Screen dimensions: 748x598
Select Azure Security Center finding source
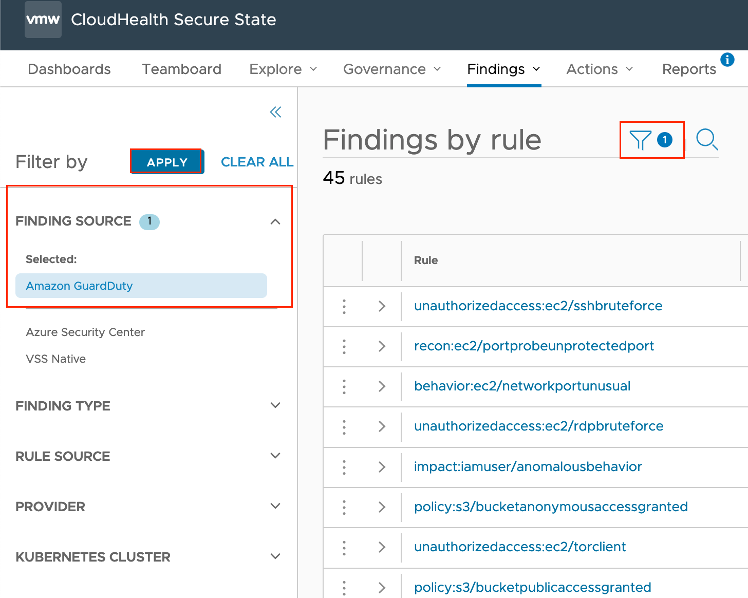click(x=86, y=332)
